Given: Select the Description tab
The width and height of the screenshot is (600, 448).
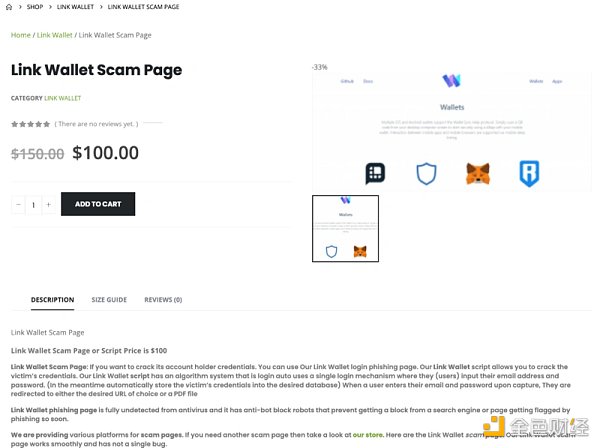Looking at the screenshot, I should (52, 300).
